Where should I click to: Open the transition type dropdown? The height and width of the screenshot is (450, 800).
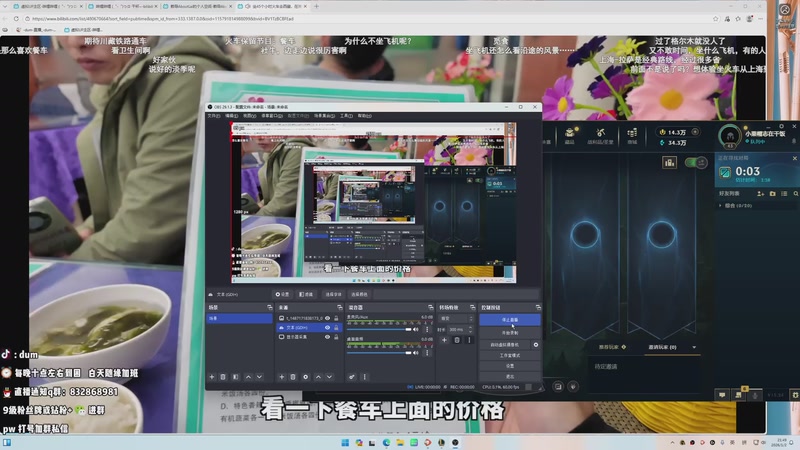pos(456,318)
